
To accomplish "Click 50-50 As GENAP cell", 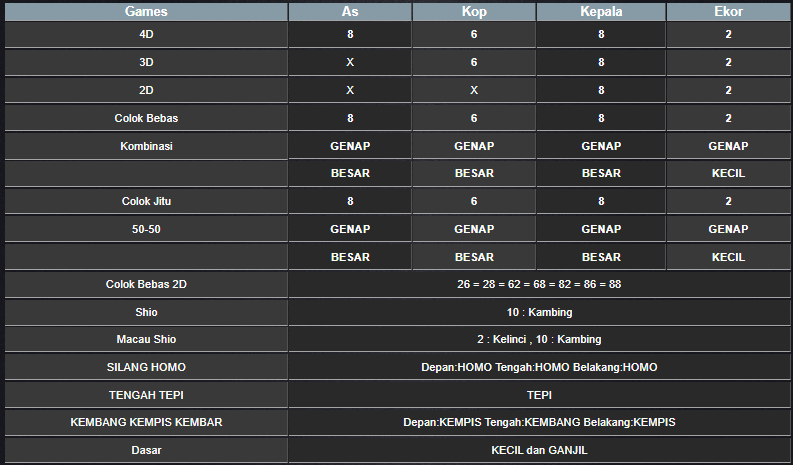I will click(x=350, y=229).
